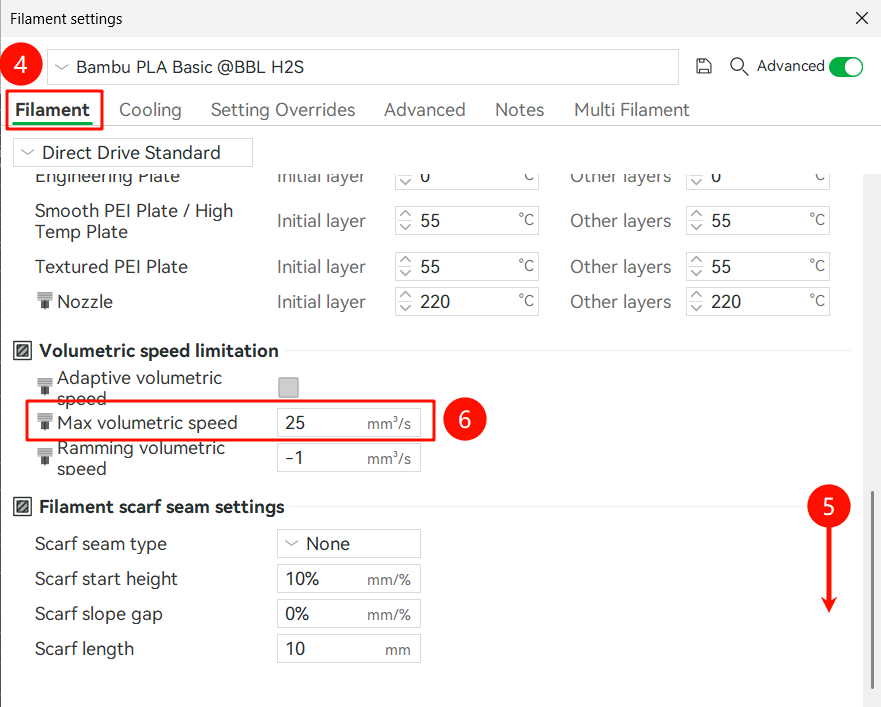The height and width of the screenshot is (707, 881).
Task: Click the Max volumetric speed input field
Action: pyautogui.click(x=322, y=423)
